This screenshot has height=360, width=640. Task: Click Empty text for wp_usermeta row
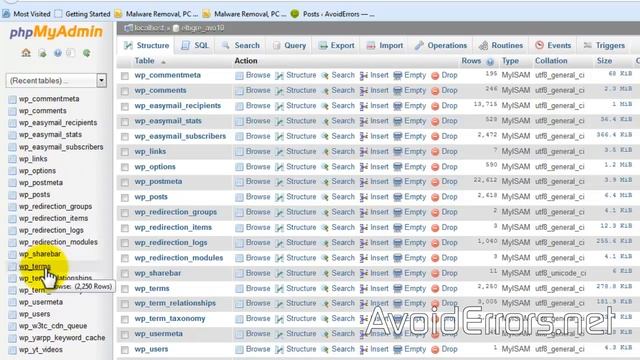point(415,334)
